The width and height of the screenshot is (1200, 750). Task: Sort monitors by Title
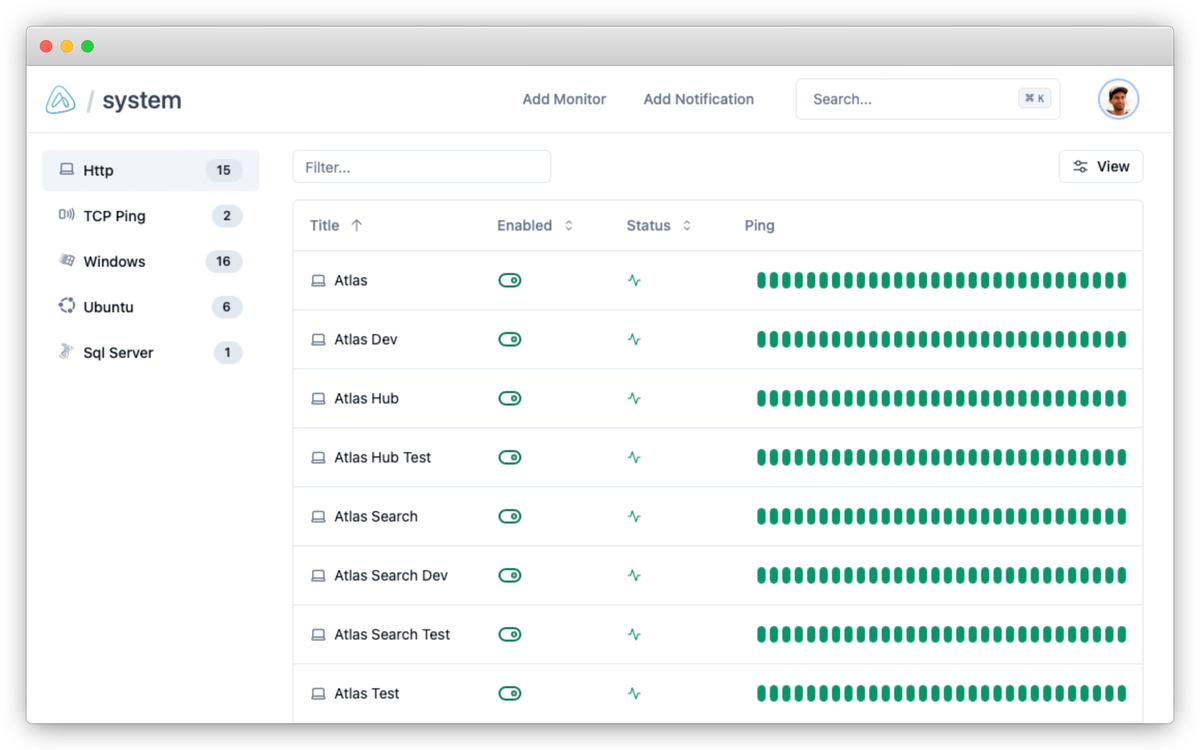(336, 225)
